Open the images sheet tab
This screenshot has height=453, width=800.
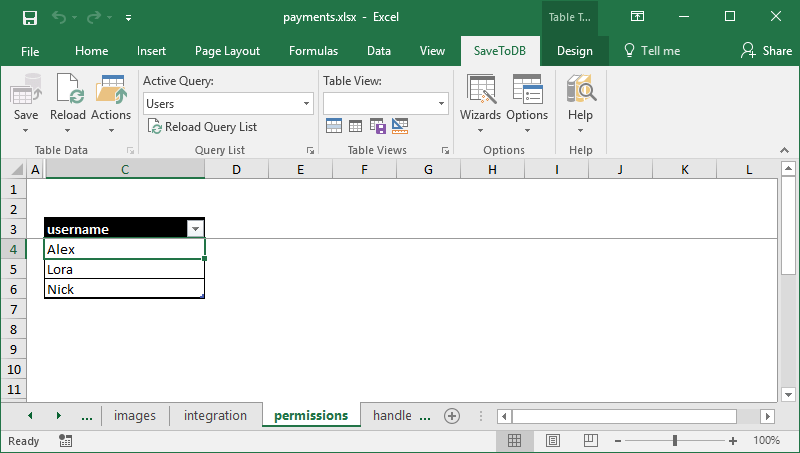135,416
